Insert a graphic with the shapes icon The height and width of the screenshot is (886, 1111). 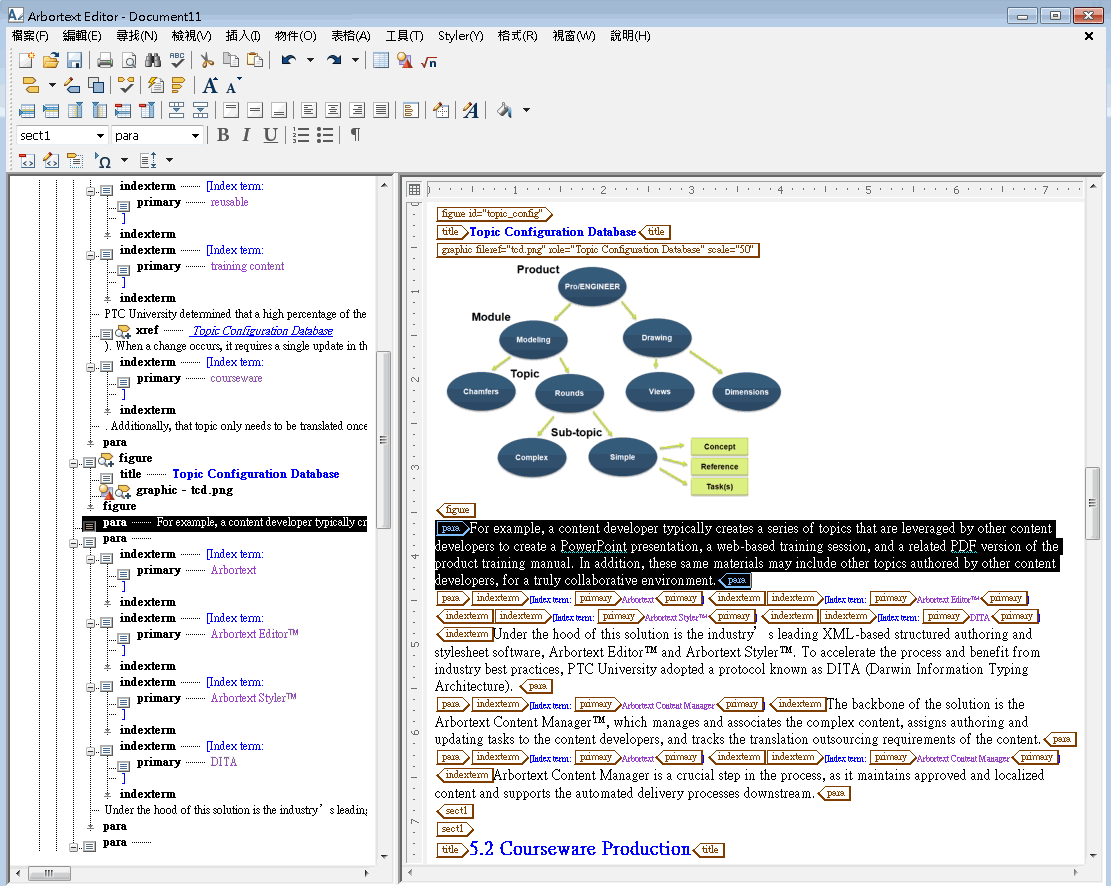click(405, 61)
